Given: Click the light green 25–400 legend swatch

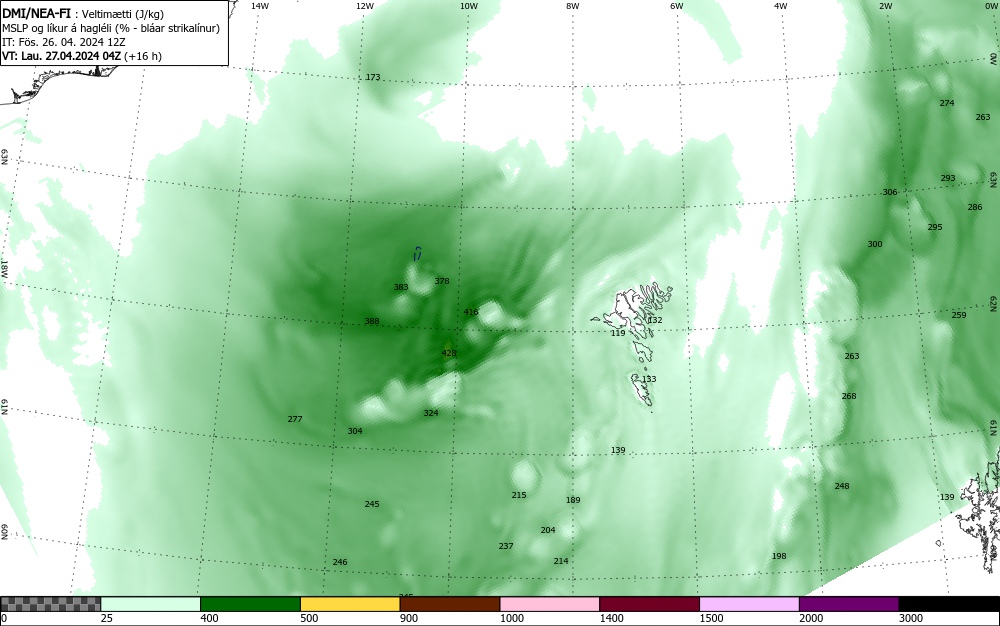Looking at the screenshot, I should click(x=151, y=604).
